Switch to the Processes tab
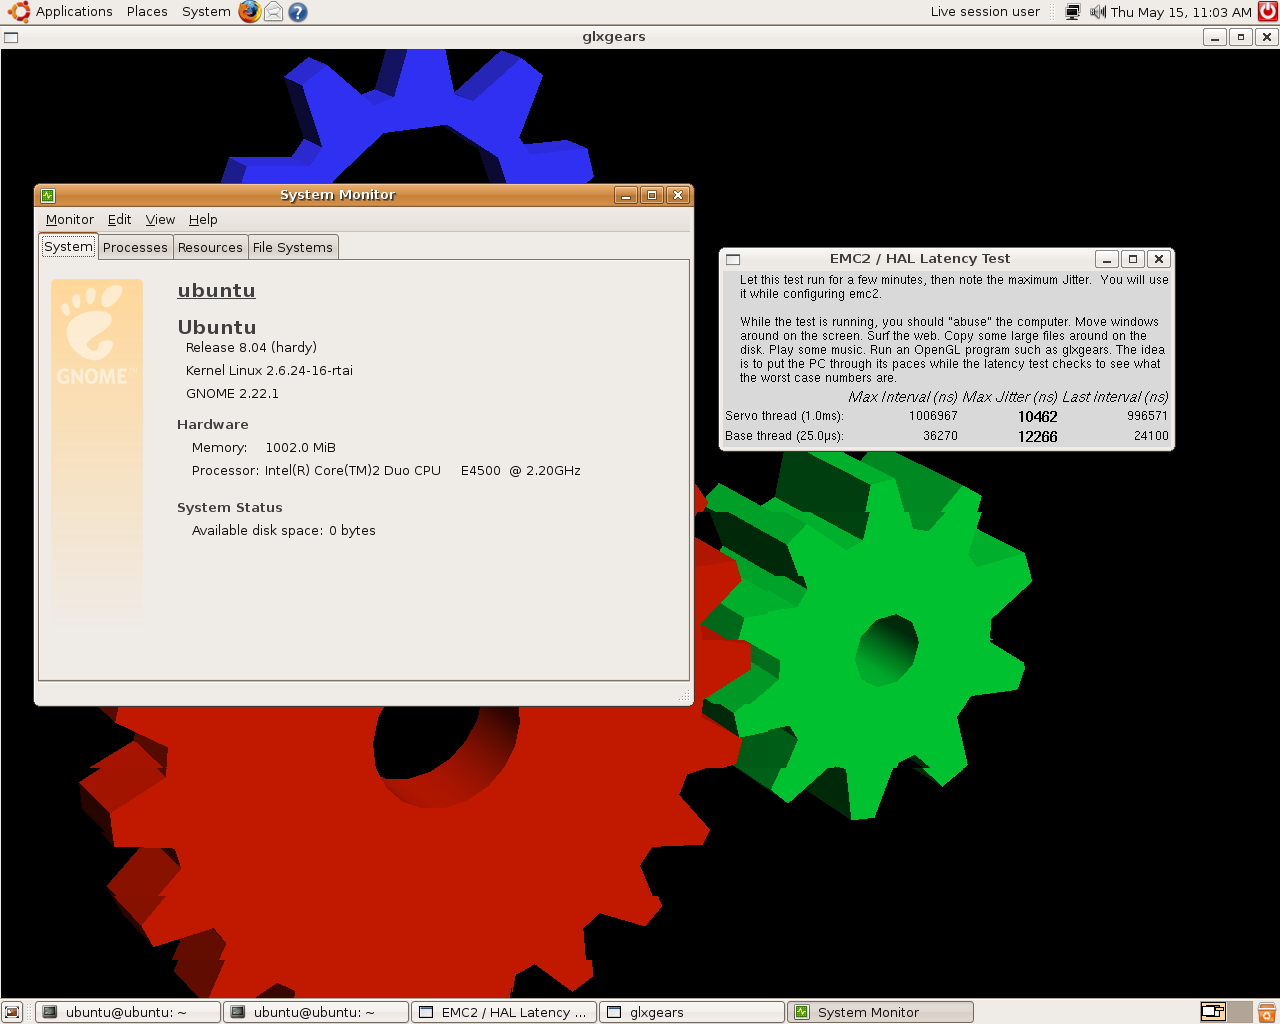 pos(135,248)
